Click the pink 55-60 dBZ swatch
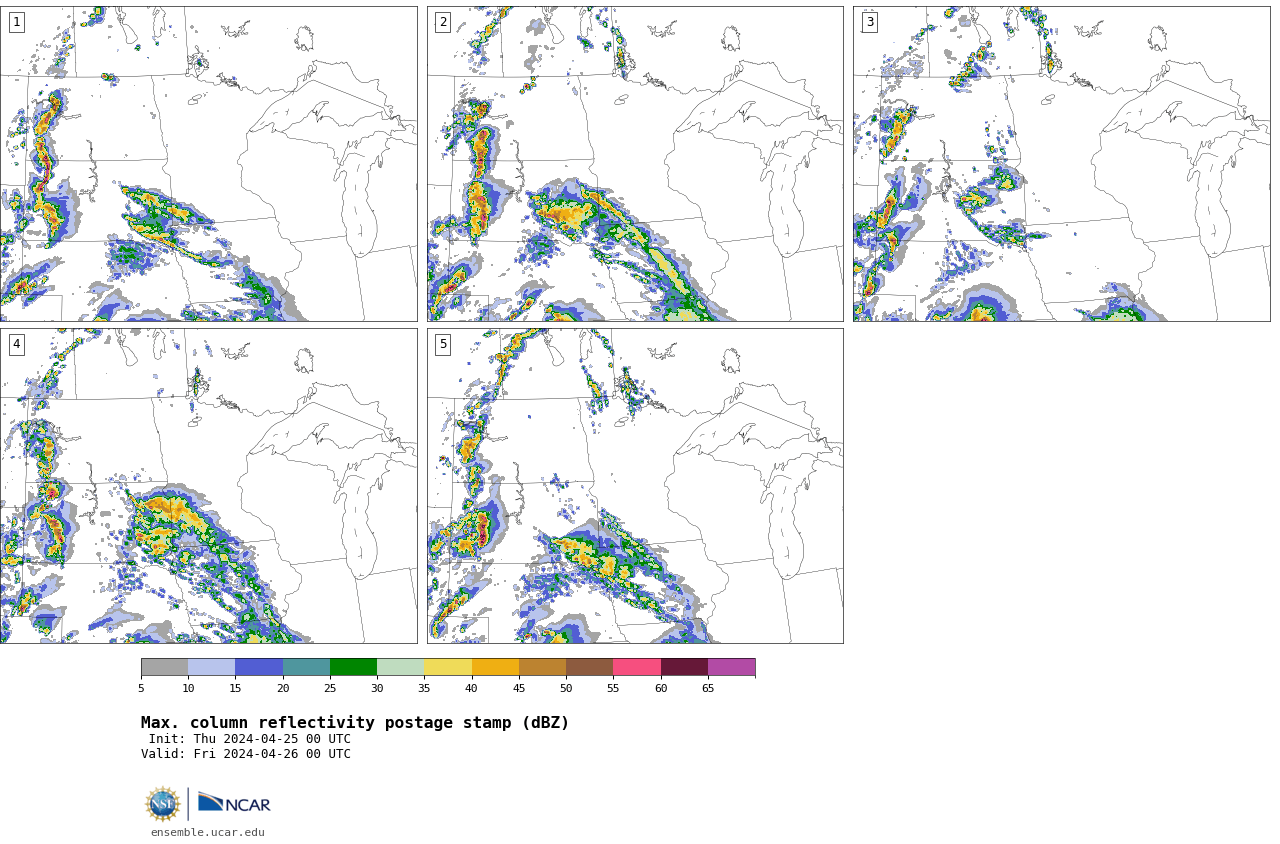 tap(637, 667)
